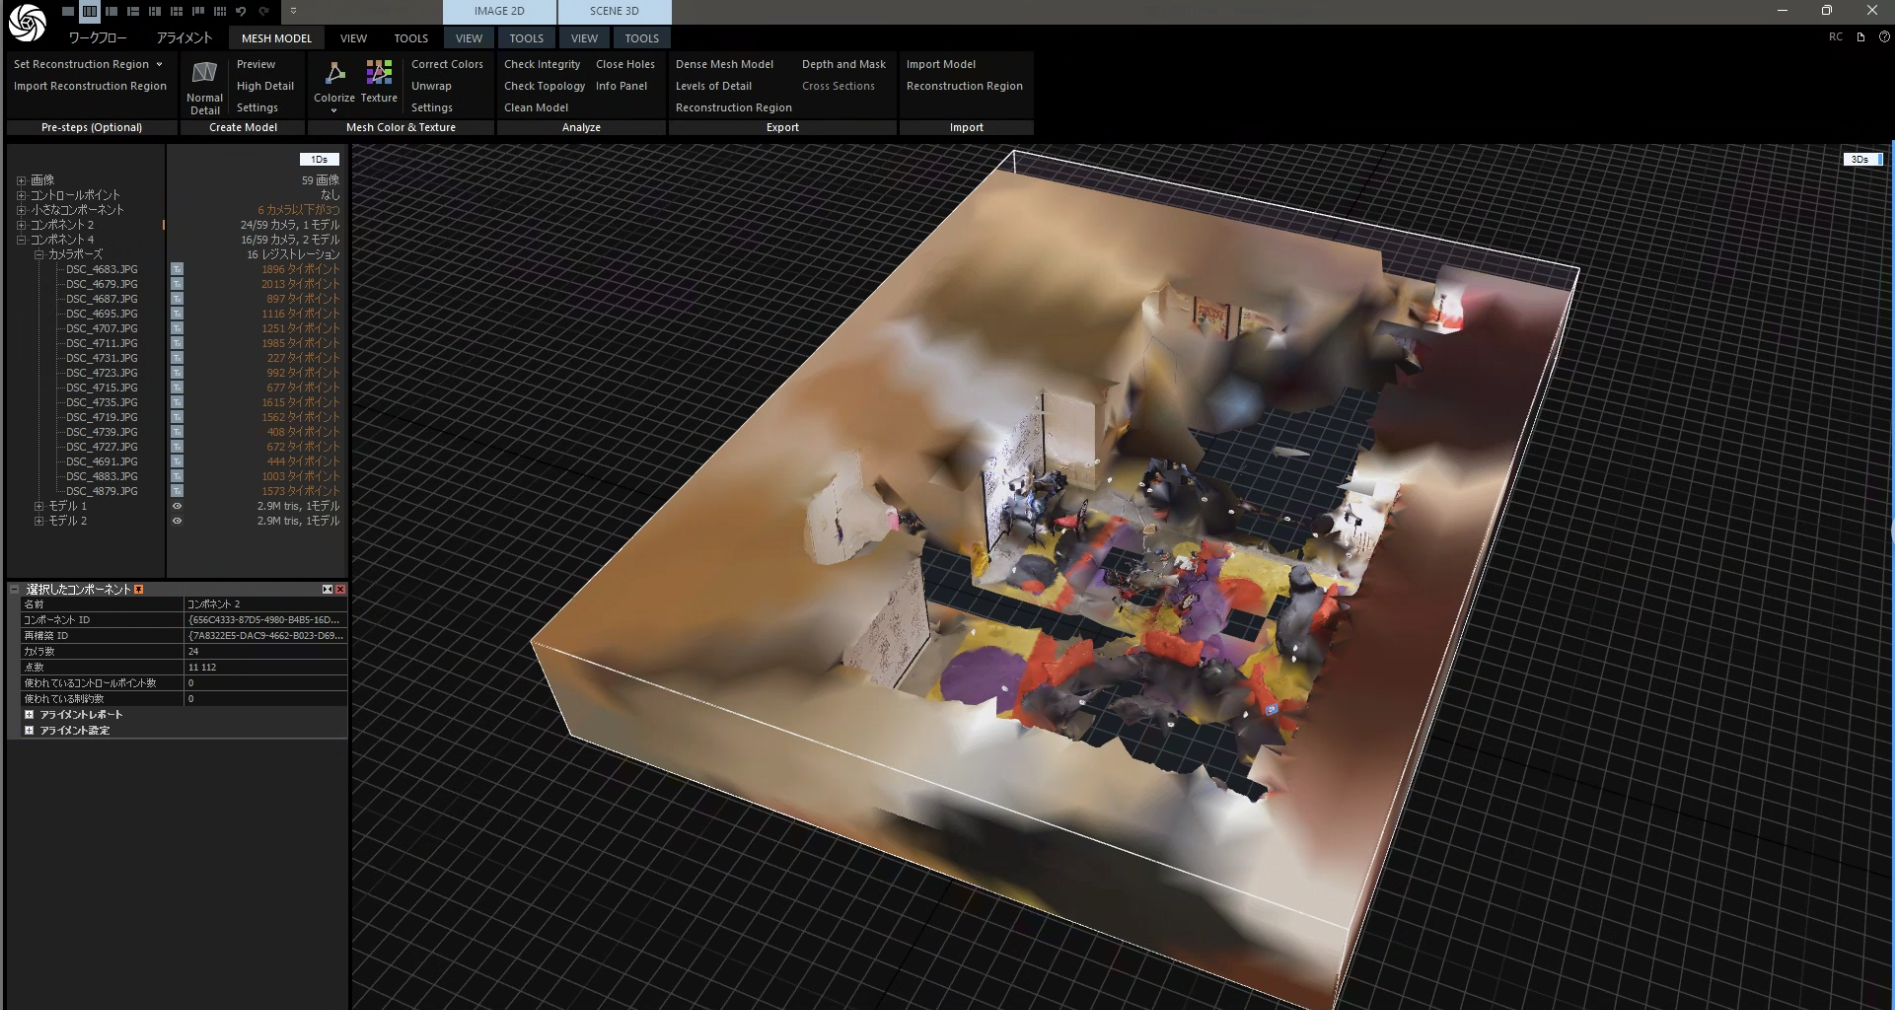Expand the アライメントレポート section
The height and width of the screenshot is (1010, 1895).
tap(29, 714)
